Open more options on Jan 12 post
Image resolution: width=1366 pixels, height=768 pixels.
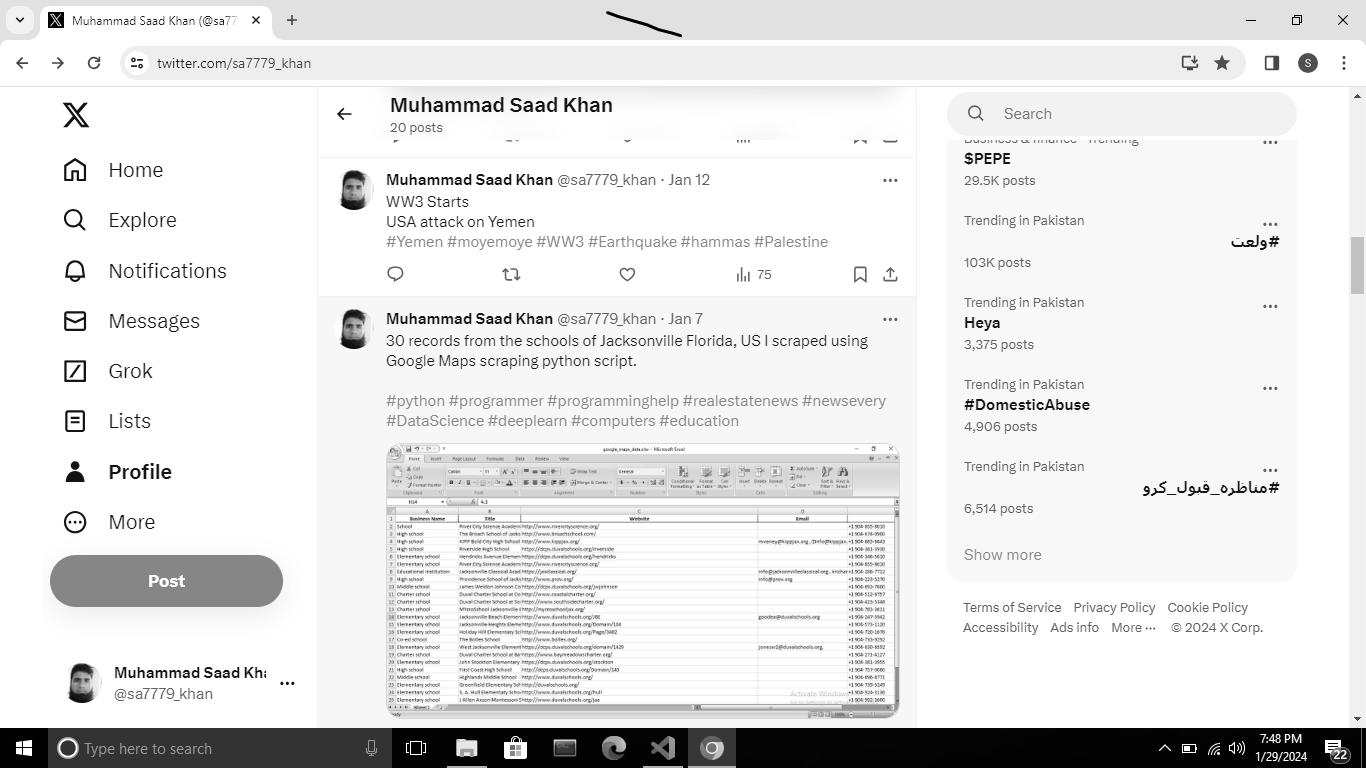pyautogui.click(x=890, y=180)
